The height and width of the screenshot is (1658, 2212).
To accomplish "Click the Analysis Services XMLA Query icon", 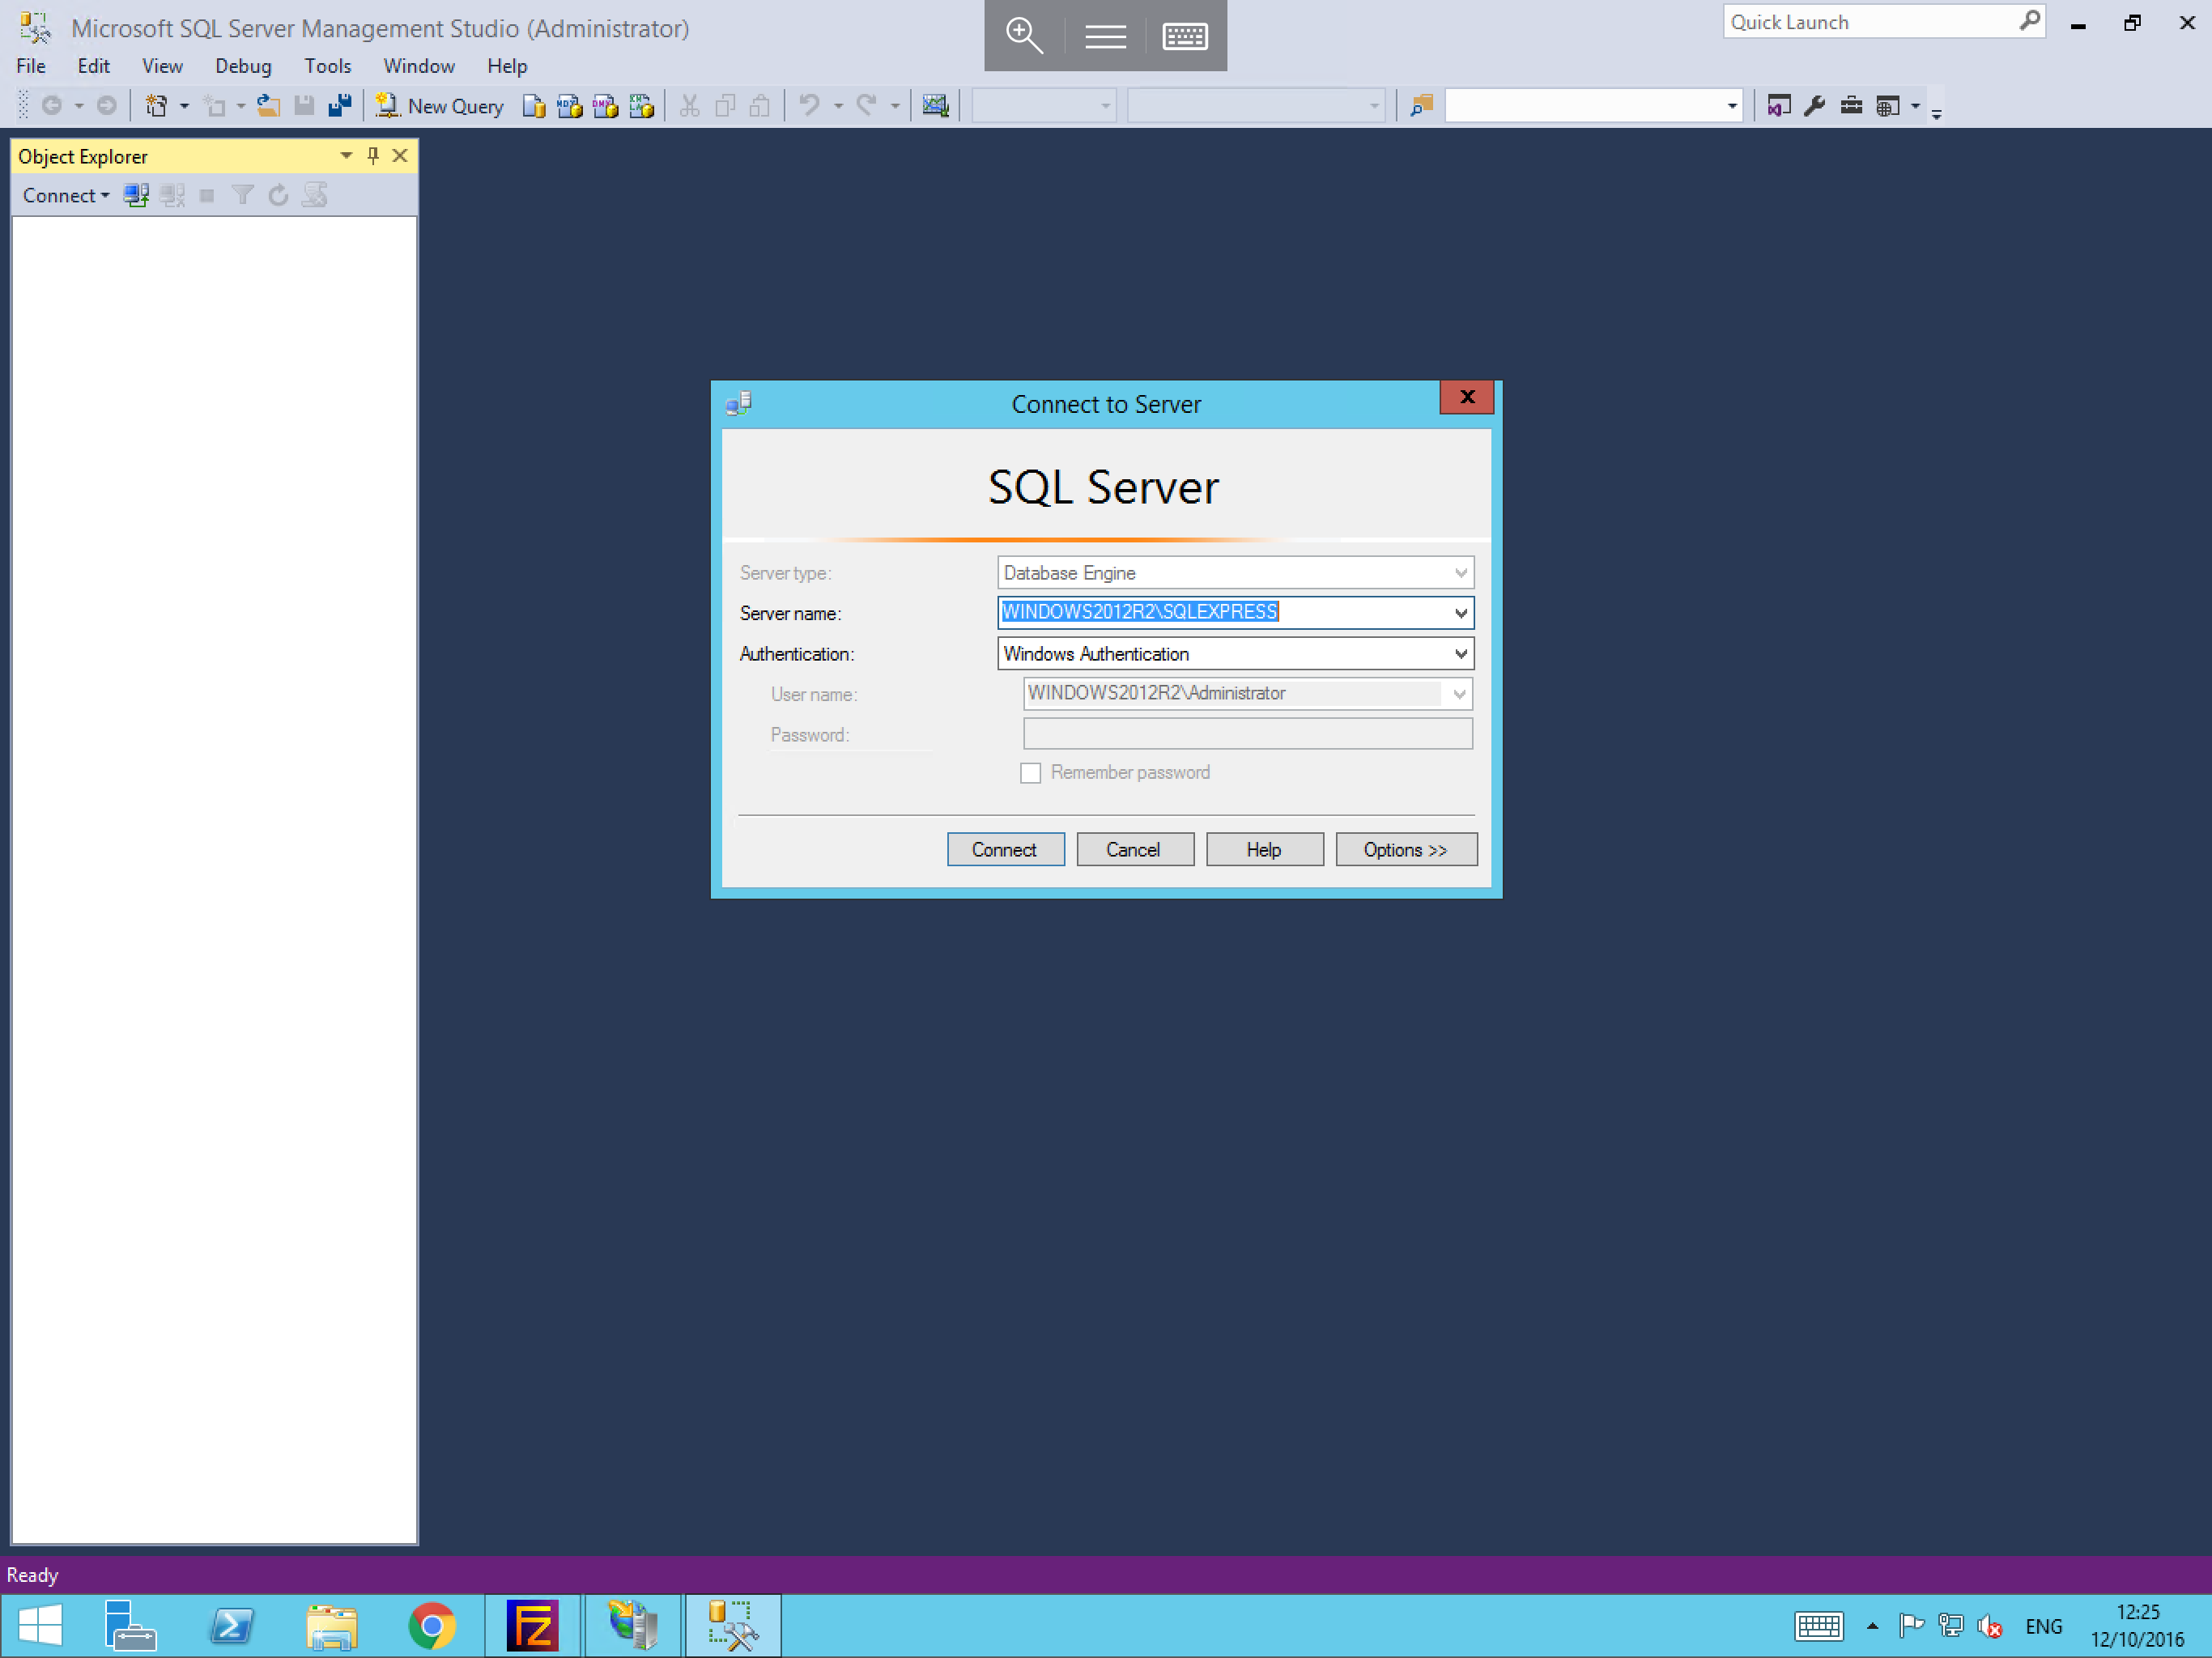I will [x=642, y=106].
